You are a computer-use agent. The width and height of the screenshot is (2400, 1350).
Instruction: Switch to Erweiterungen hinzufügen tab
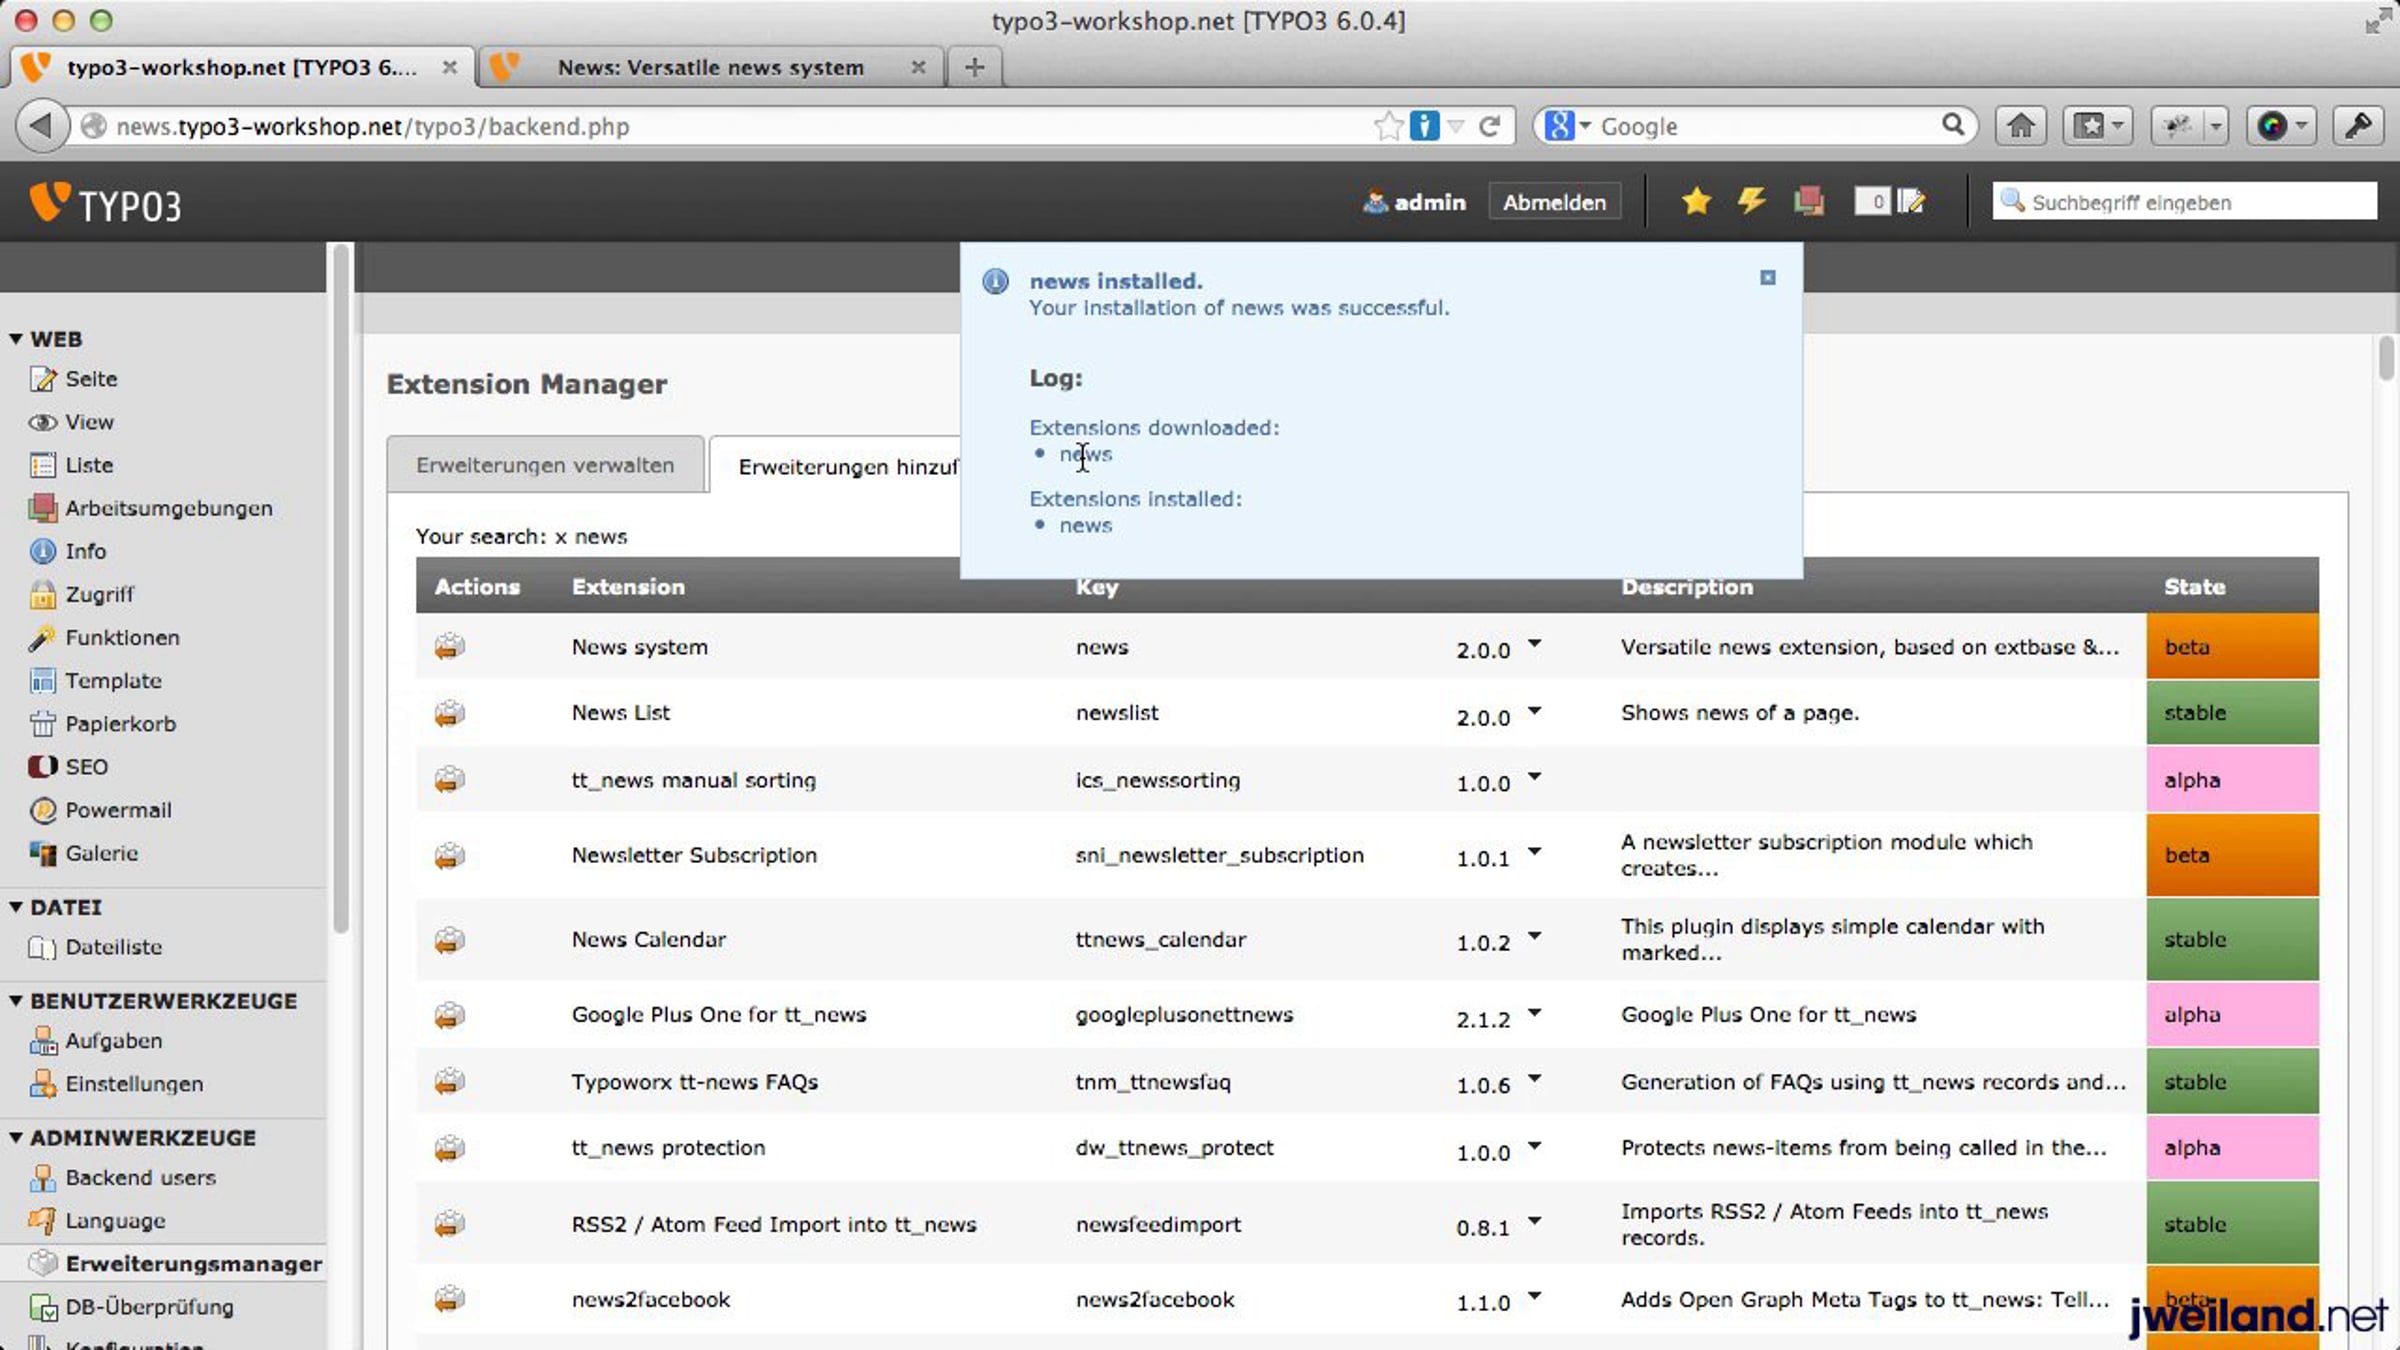(x=836, y=466)
